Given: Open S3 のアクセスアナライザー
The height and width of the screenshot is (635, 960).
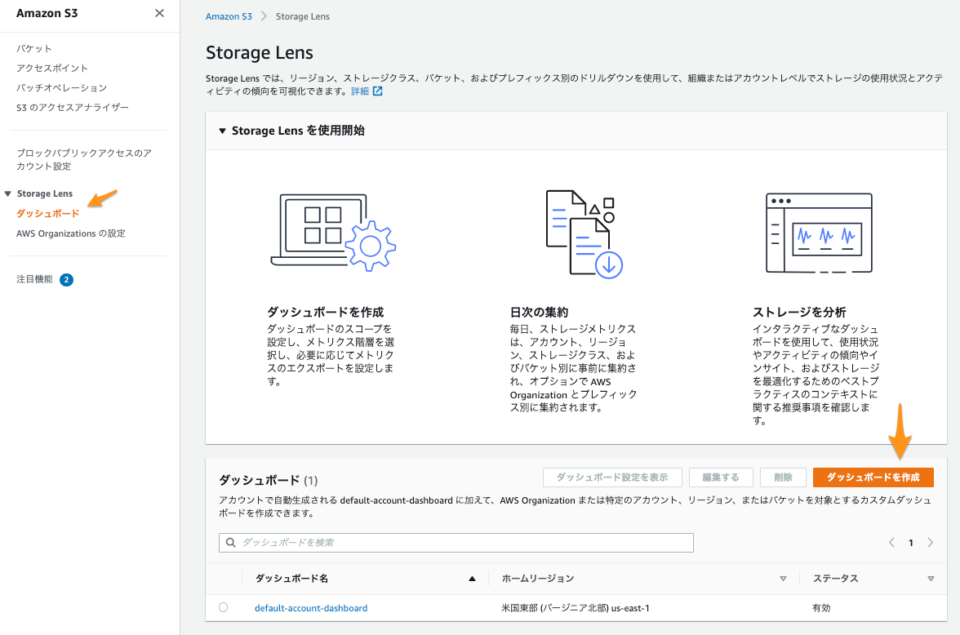Looking at the screenshot, I should (72, 107).
